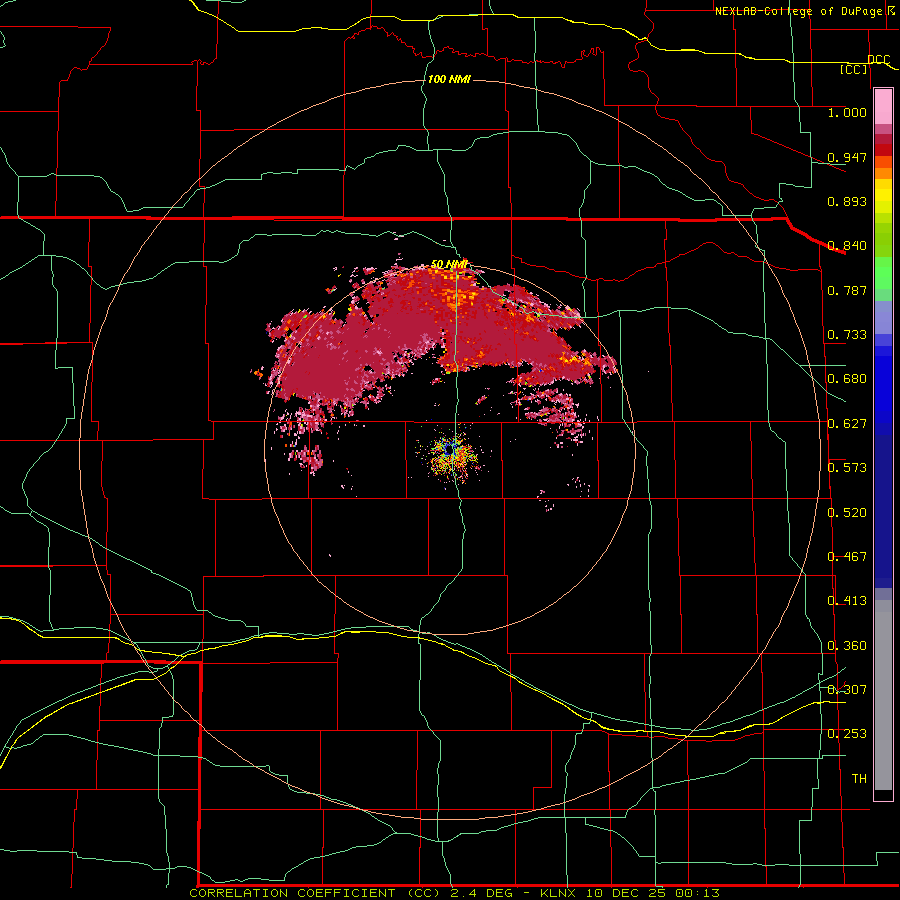Click the 1.000 legend value
Image resolution: width=900 pixels, height=900 pixels.
tap(847, 112)
